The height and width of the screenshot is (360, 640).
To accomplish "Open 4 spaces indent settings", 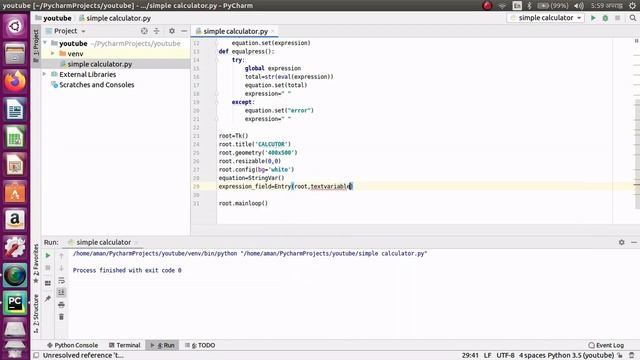I will [x=532, y=356].
